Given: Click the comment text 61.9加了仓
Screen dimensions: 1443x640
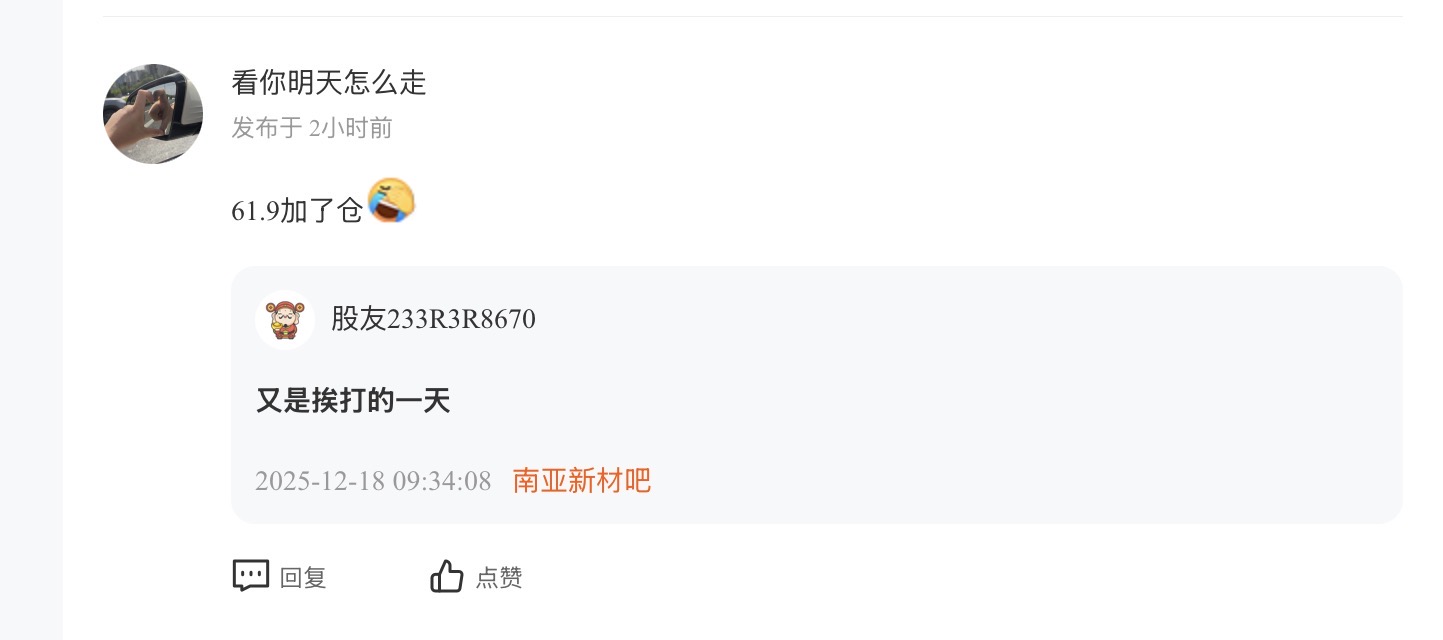Looking at the screenshot, I should [x=296, y=212].
